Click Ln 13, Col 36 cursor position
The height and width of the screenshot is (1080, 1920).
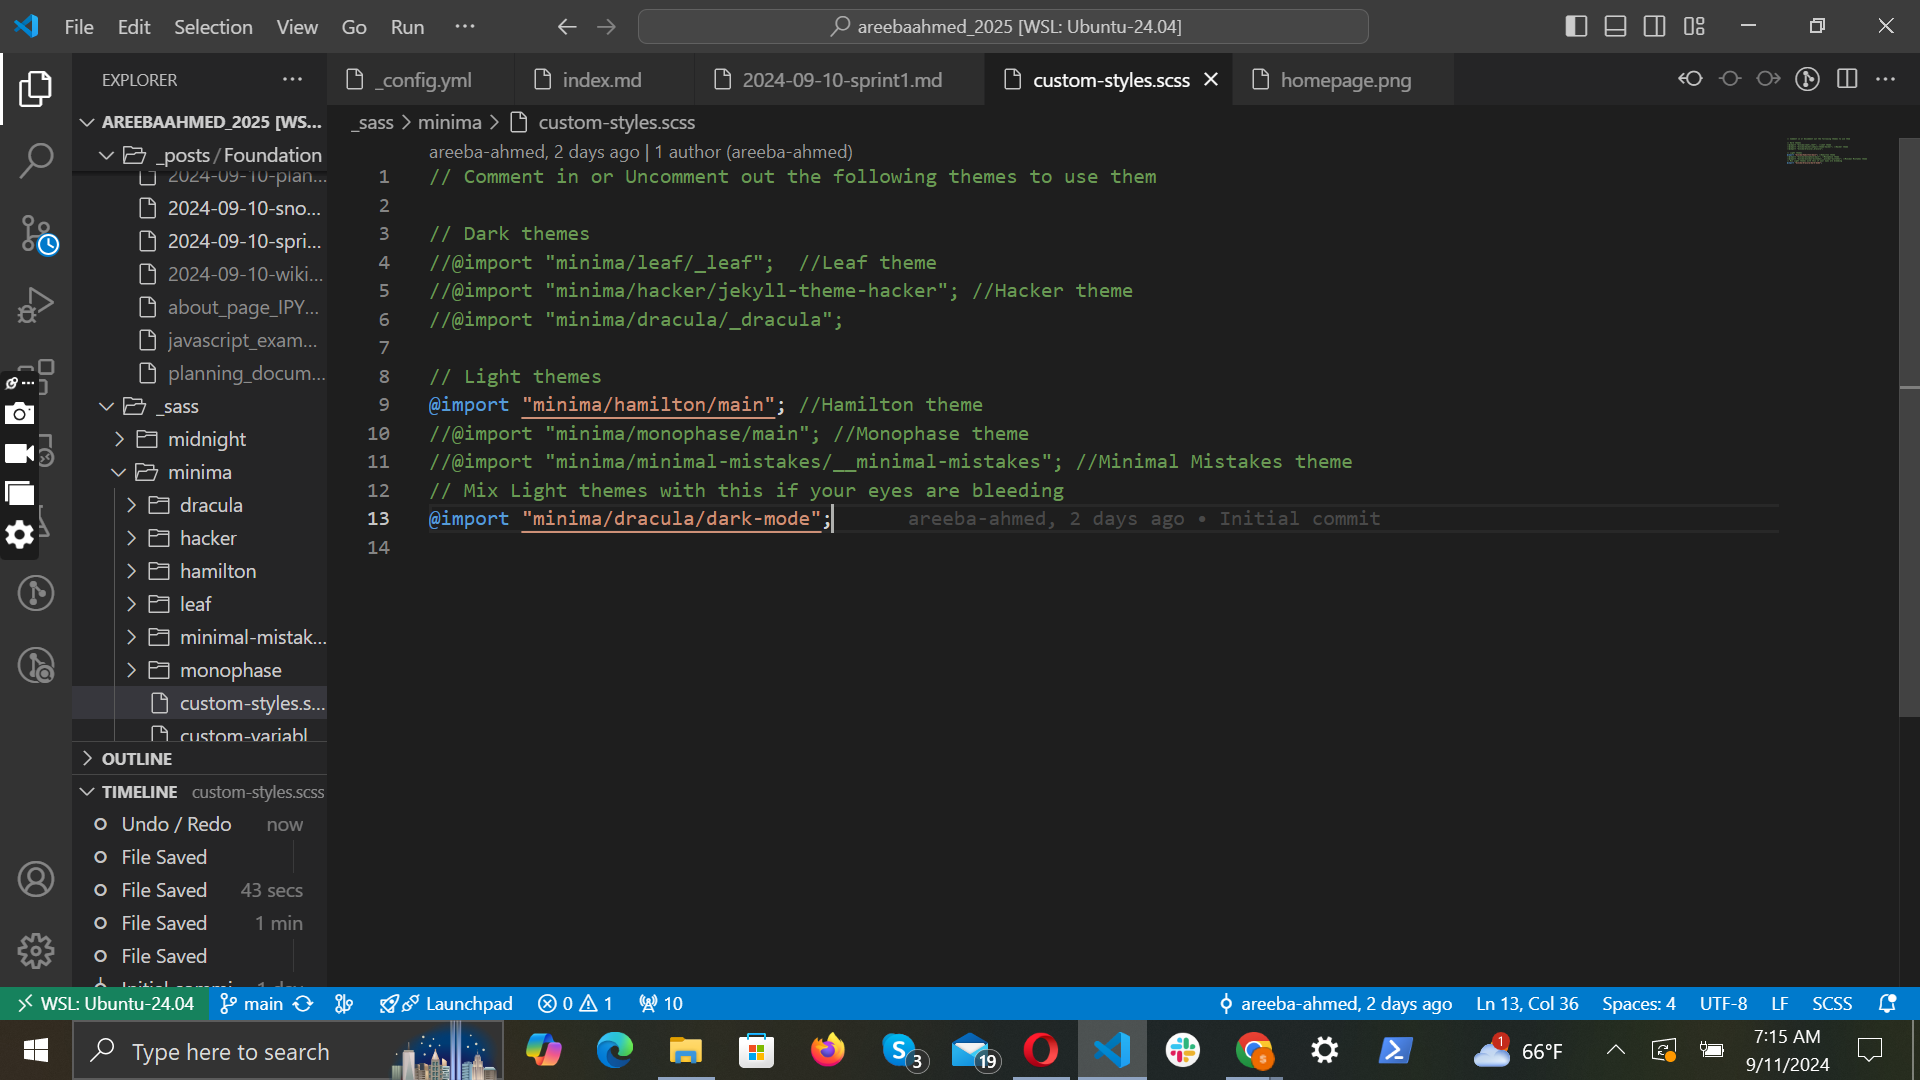[1527, 1003]
